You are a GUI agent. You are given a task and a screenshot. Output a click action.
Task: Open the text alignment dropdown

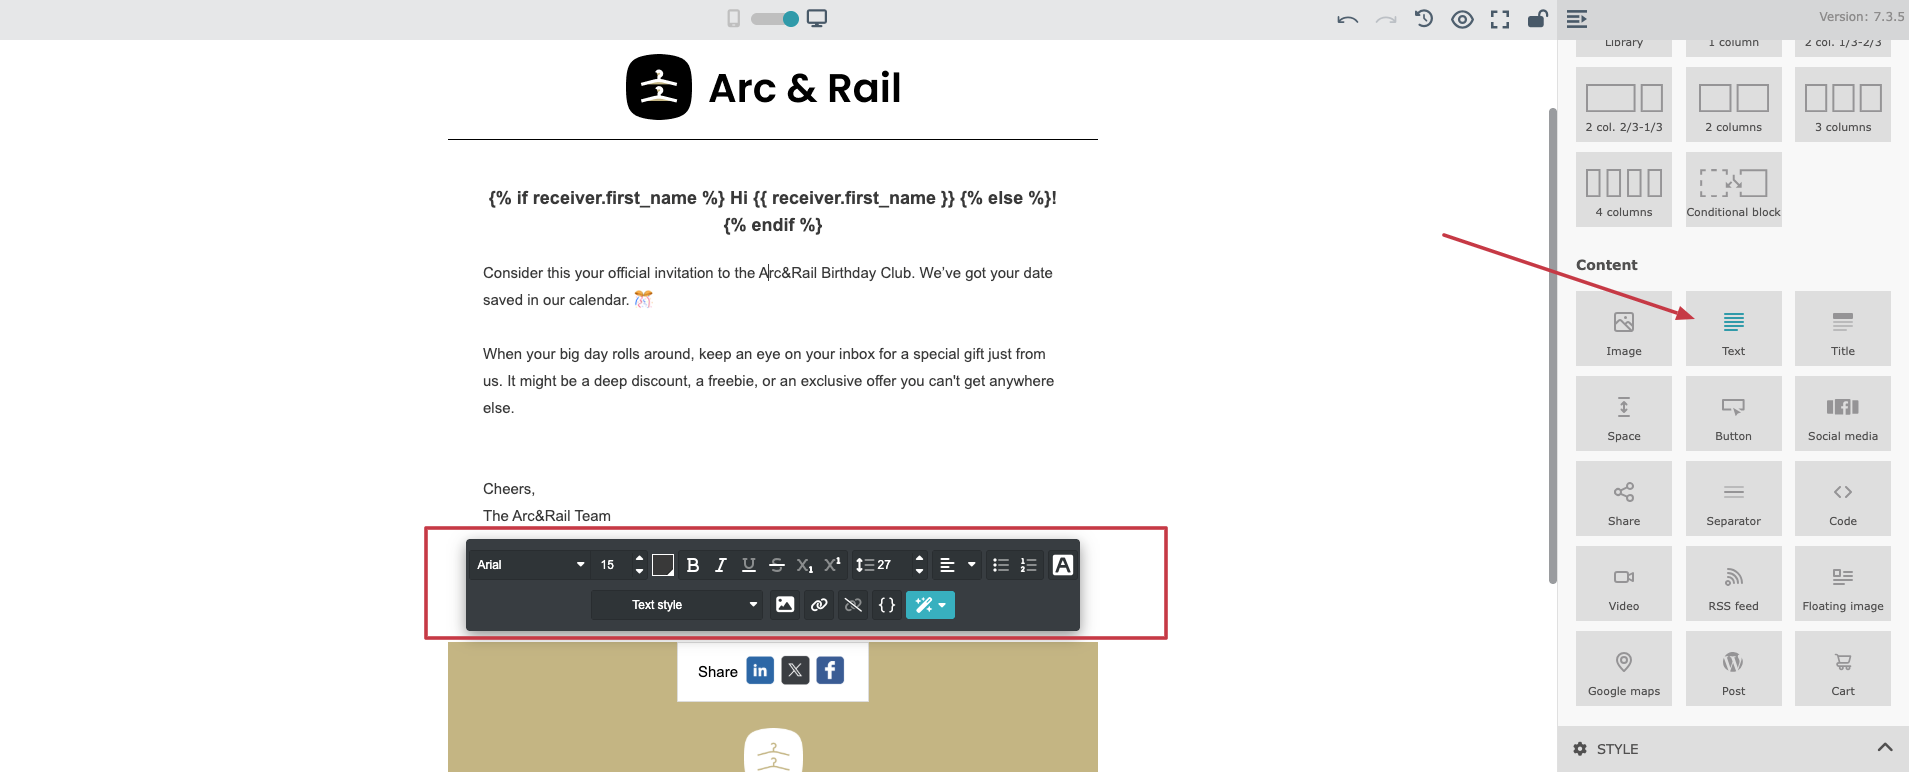(x=957, y=565)
